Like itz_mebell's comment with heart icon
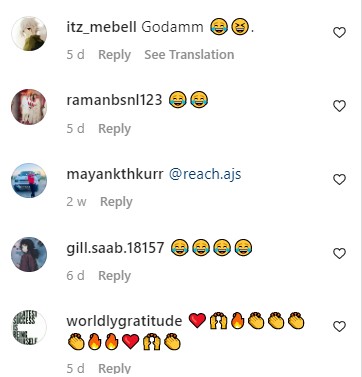The height and width of the screenshot is (377, 362). 339,32
